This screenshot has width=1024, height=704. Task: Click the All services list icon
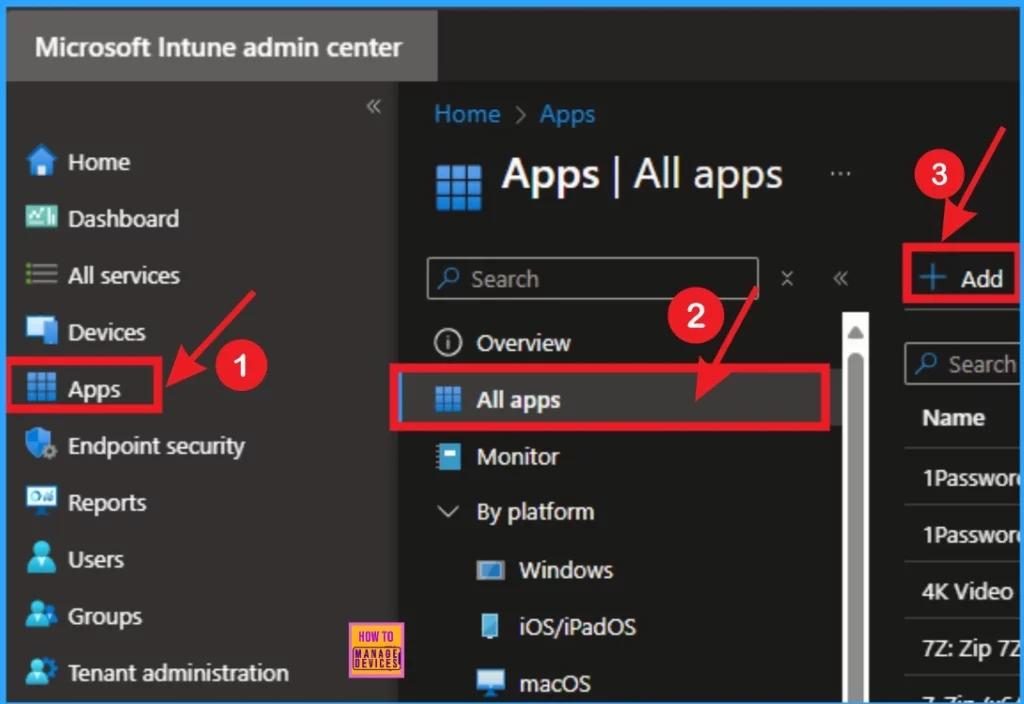(41, 274)
